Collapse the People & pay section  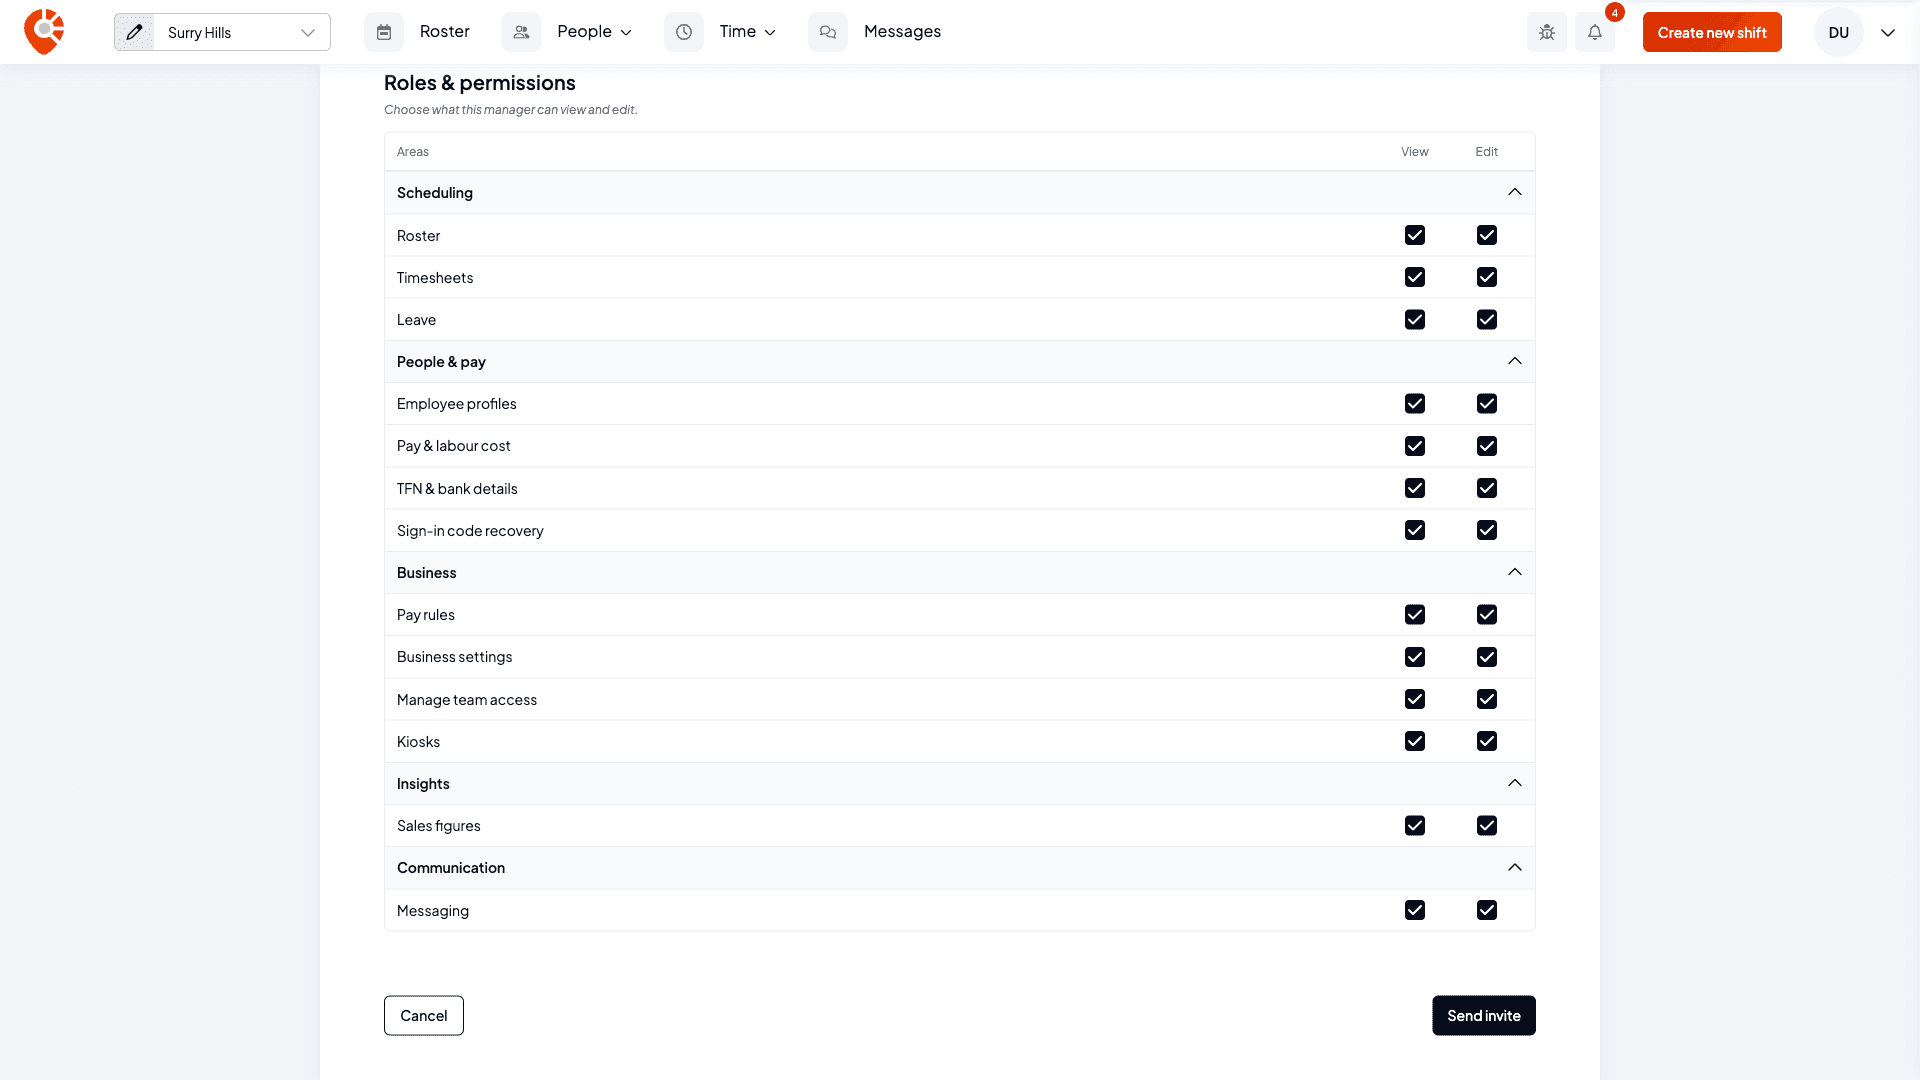(1515, 361)
